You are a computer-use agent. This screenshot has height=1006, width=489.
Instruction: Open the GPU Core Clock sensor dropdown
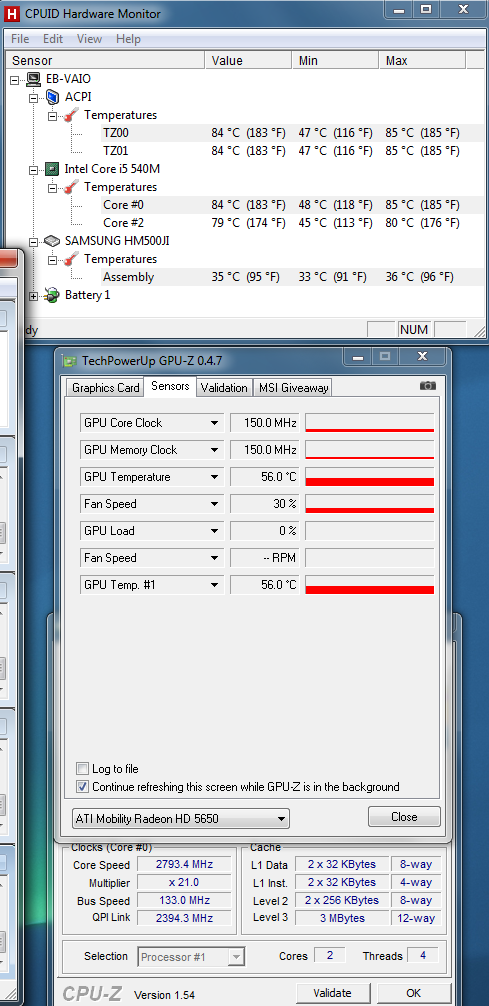[215, 423]
